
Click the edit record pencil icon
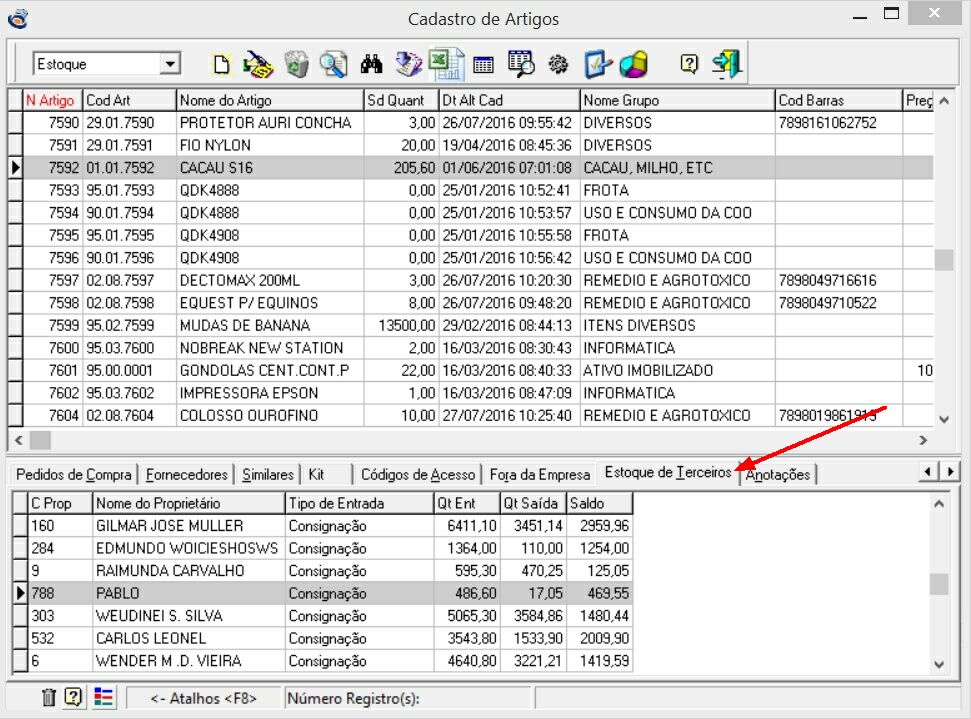[258, 64]
